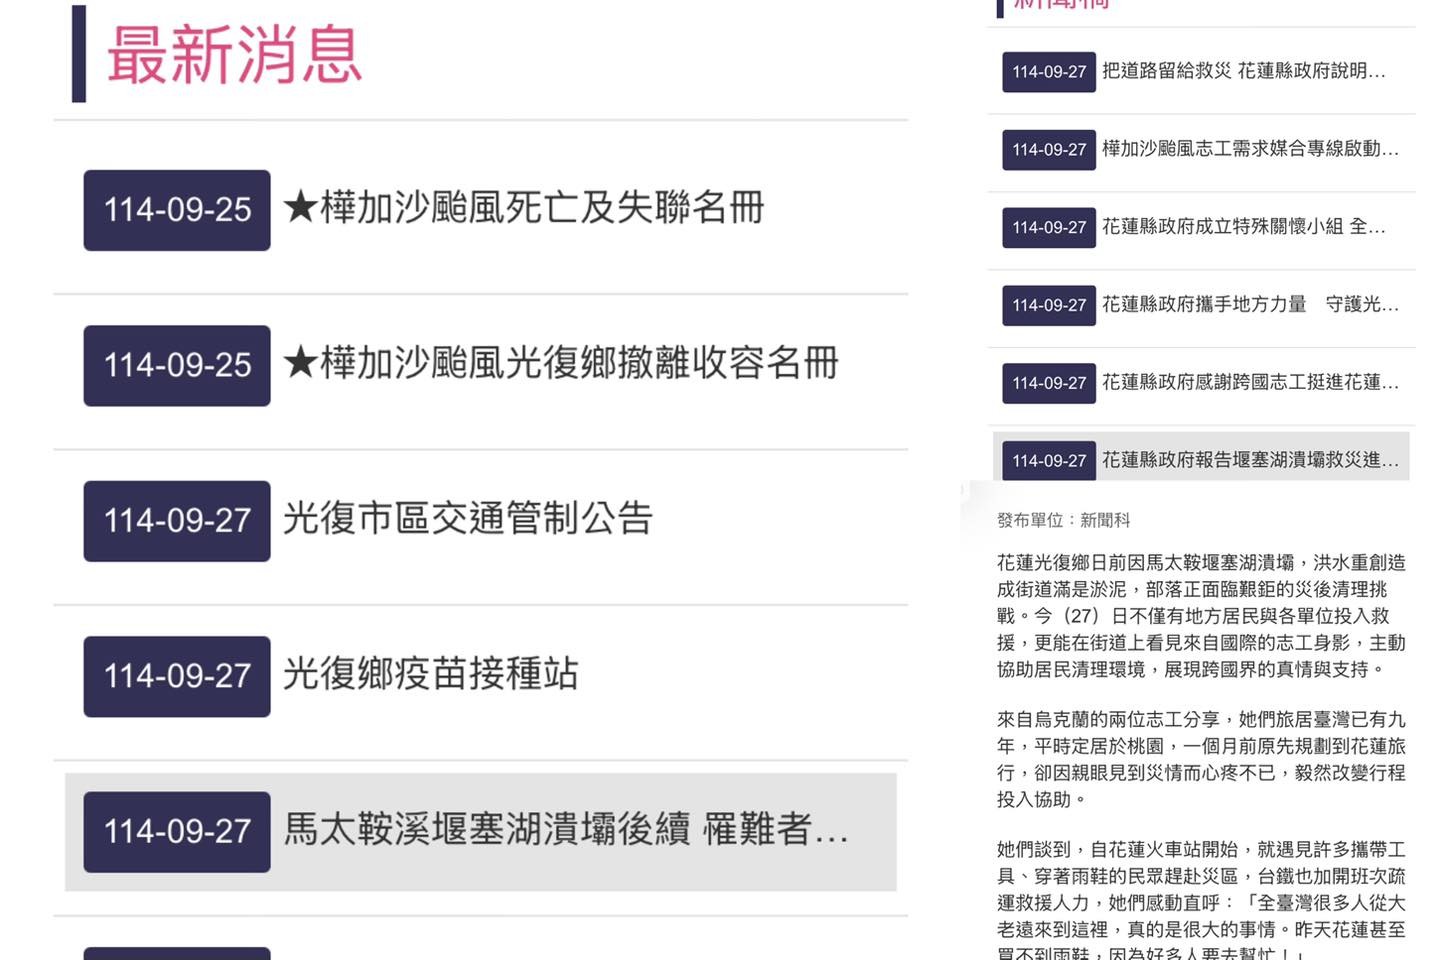Click date badge beside 光復市區交通管制公告
Screen dimensions: 1440x960
tap(177, 521)
